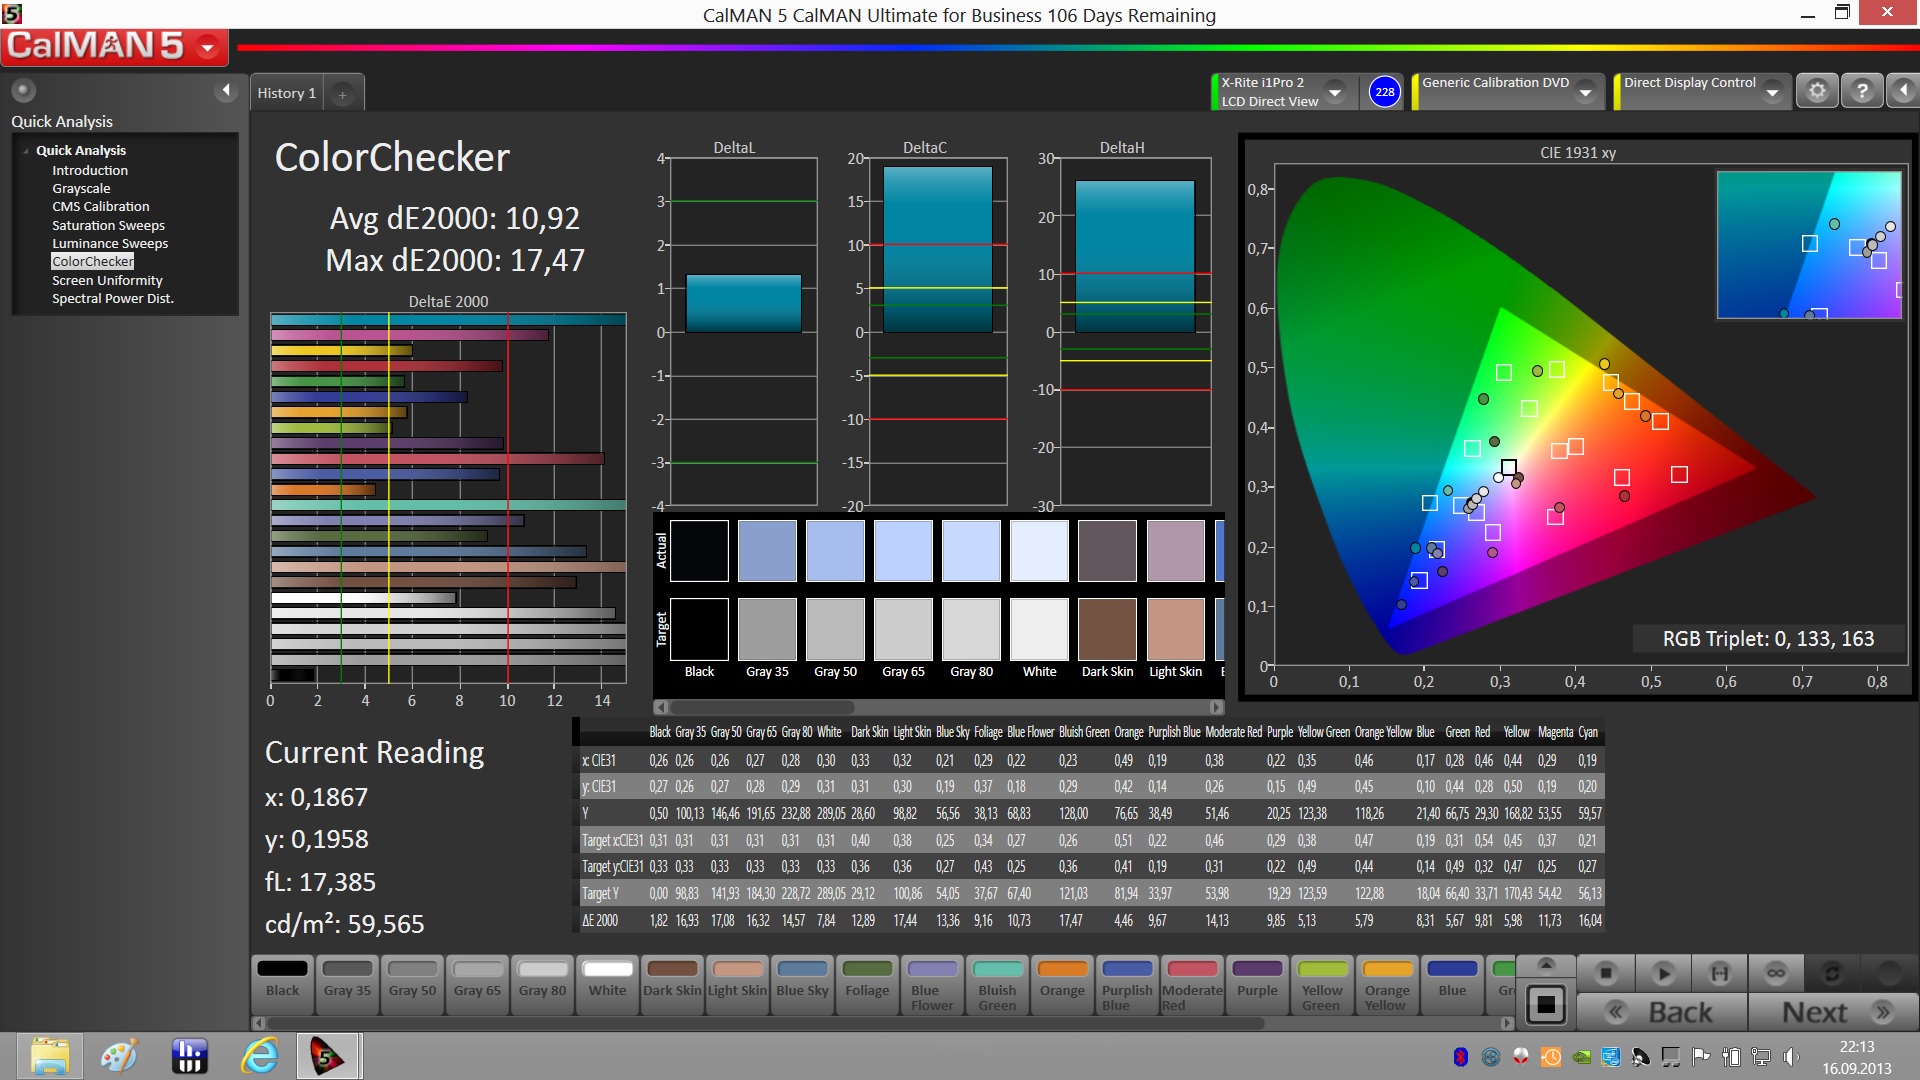Click the read single bracket icon
1920x1080 pixels.
pos(1719,972)
